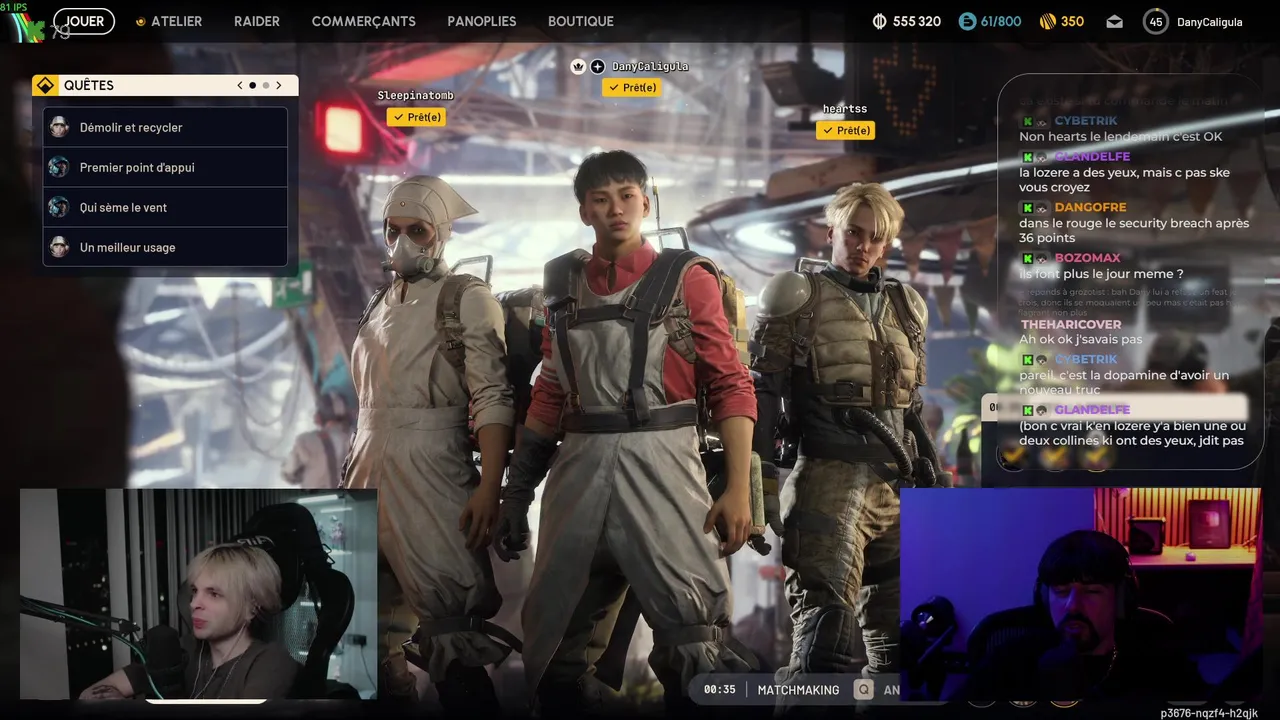Screen dimensions: 1280x720
Task: Click the 81 IPS framerate counter
Action: 14,7
